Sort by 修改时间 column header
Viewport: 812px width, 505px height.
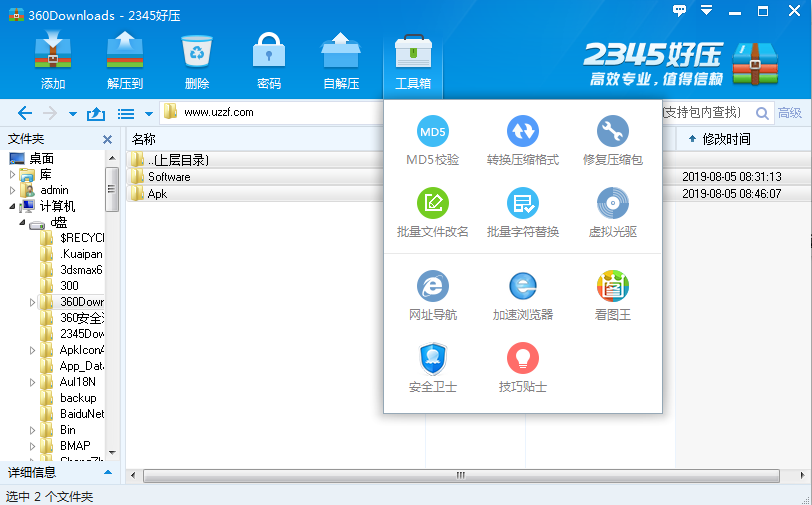[726, 139]
